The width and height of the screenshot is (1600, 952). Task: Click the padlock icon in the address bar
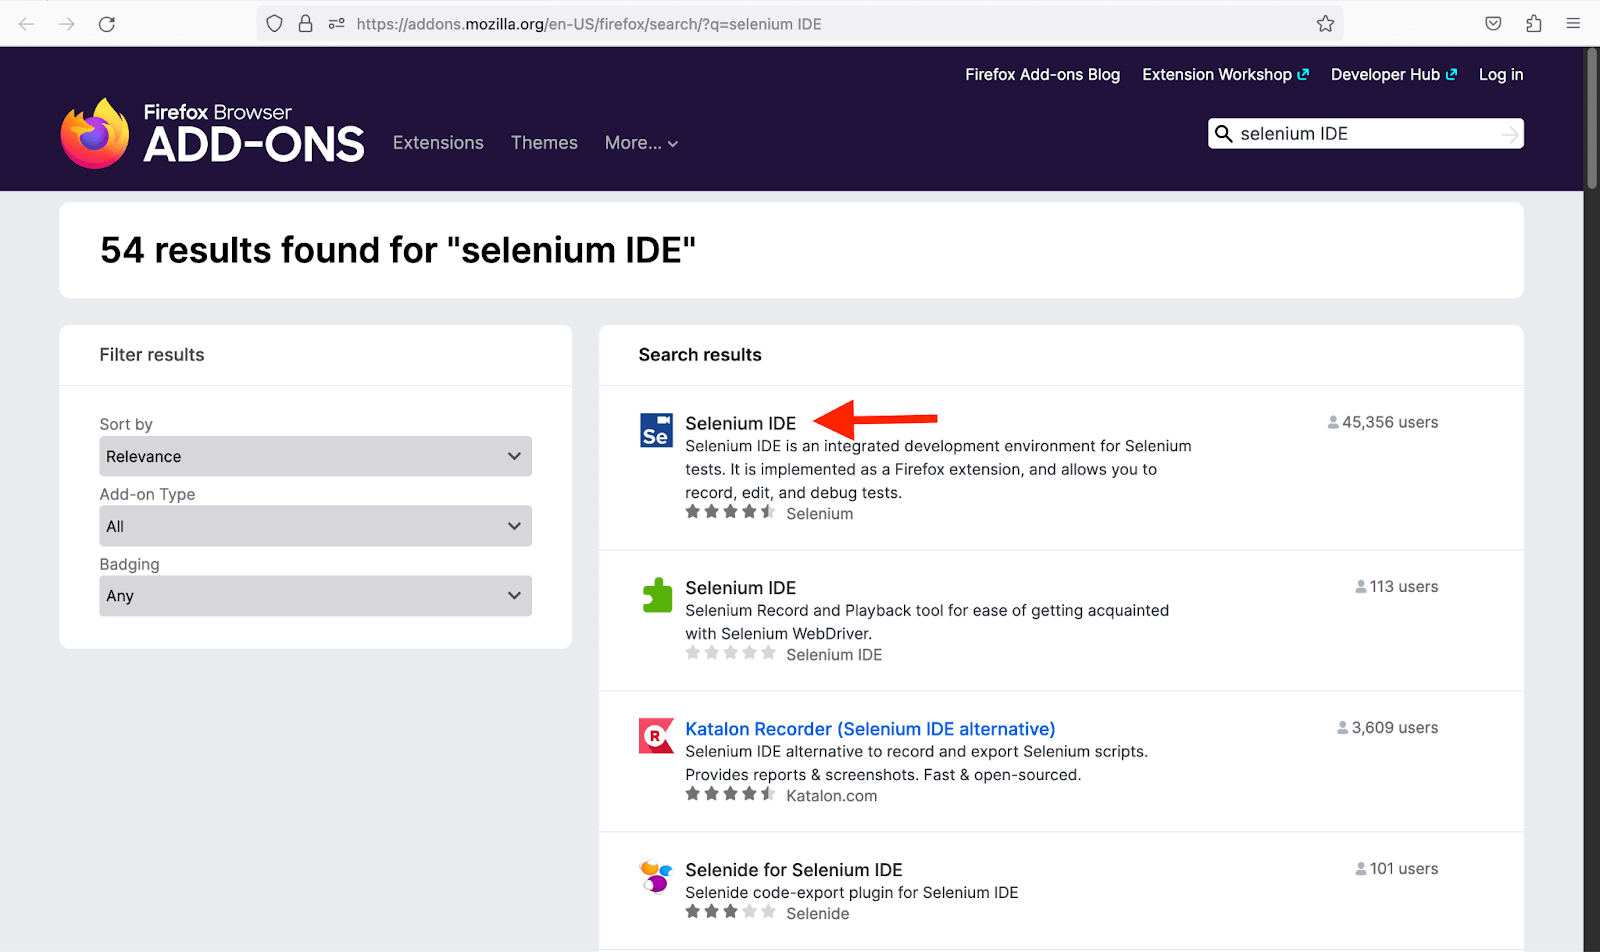[305, 23]
